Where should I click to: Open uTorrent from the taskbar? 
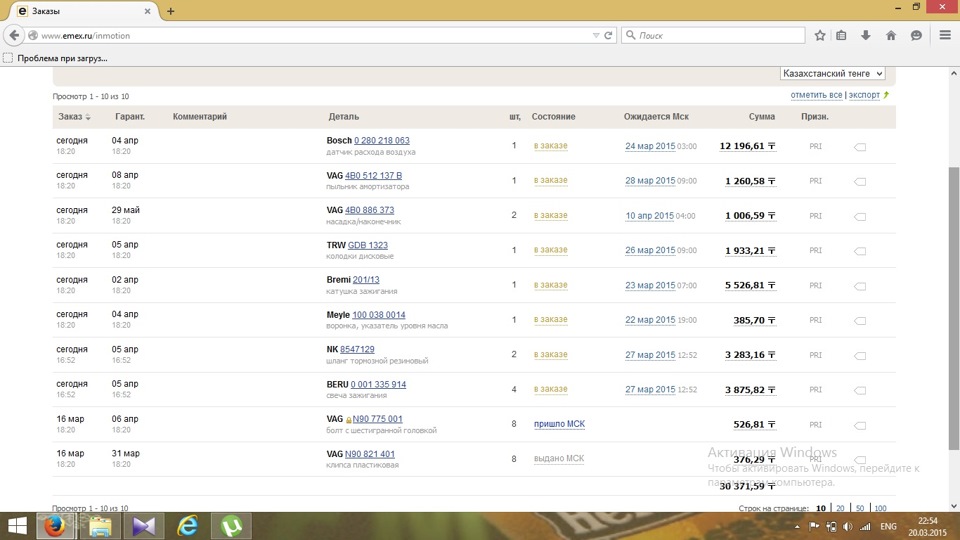click(231, 527)
